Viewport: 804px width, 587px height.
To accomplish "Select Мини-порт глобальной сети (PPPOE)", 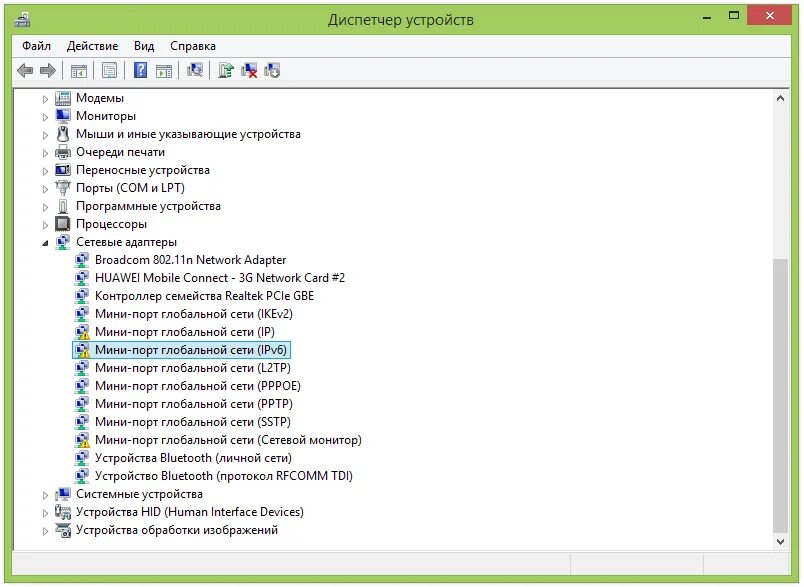I will 197,386.
